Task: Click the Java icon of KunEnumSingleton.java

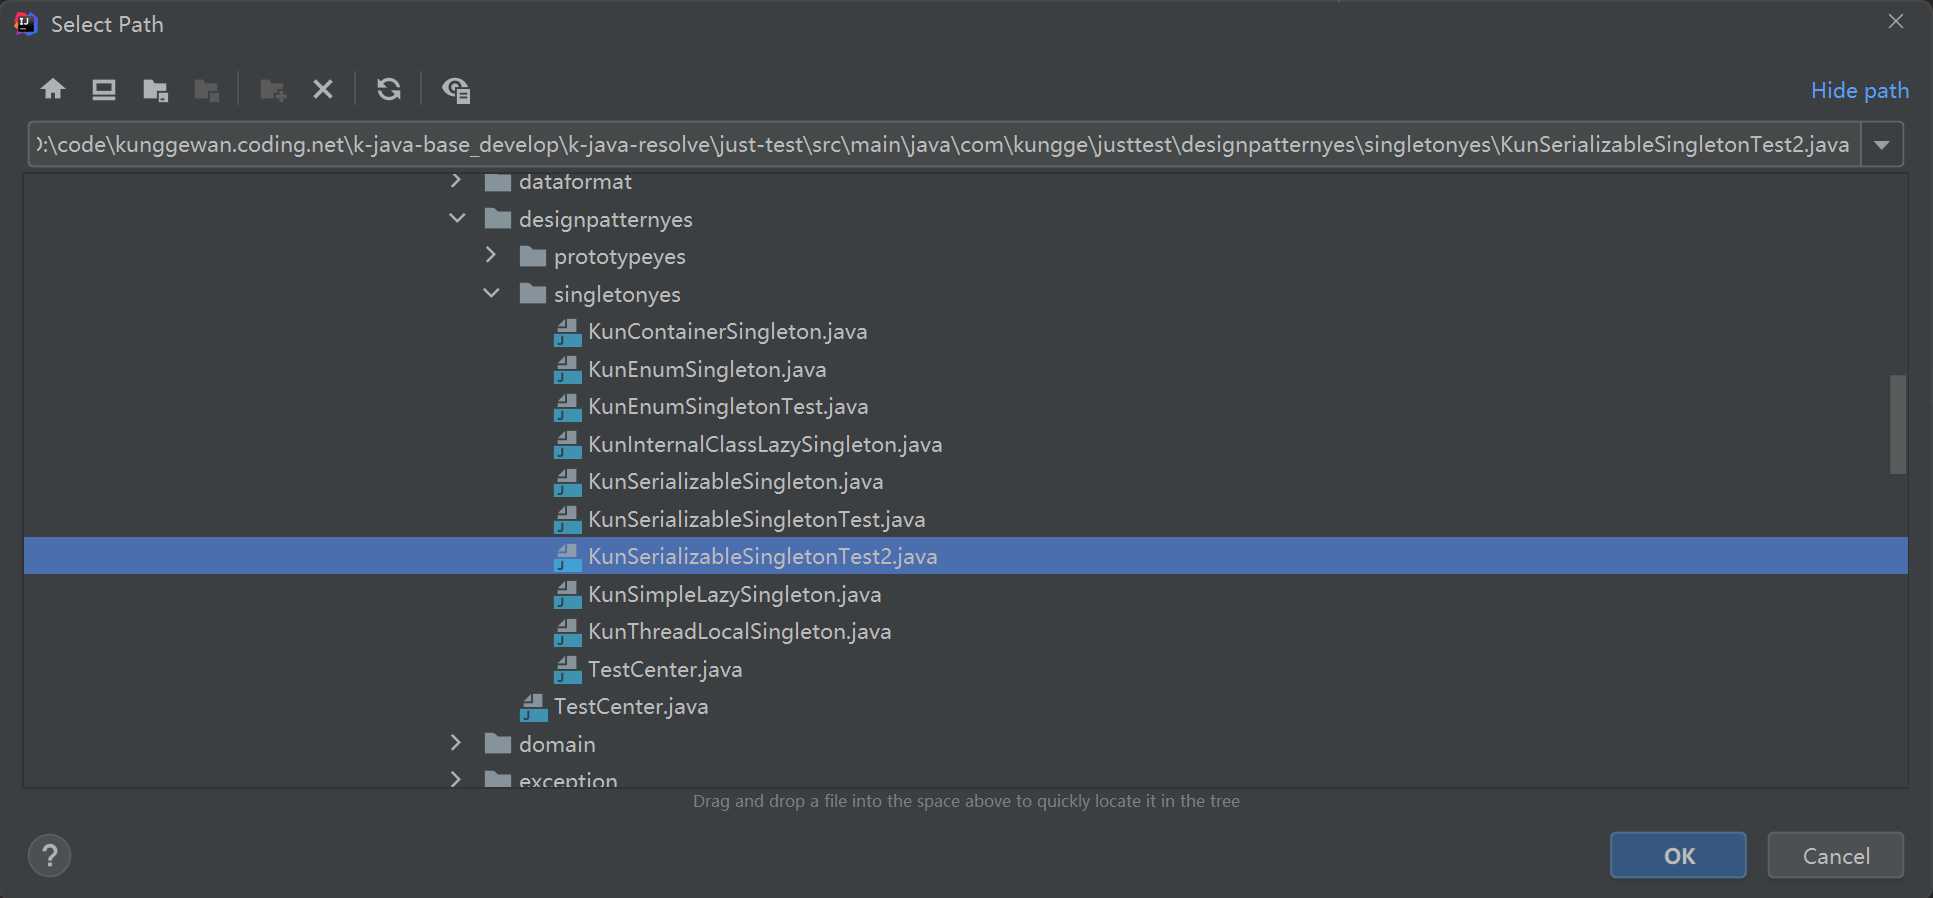Action: click(567, 370)
